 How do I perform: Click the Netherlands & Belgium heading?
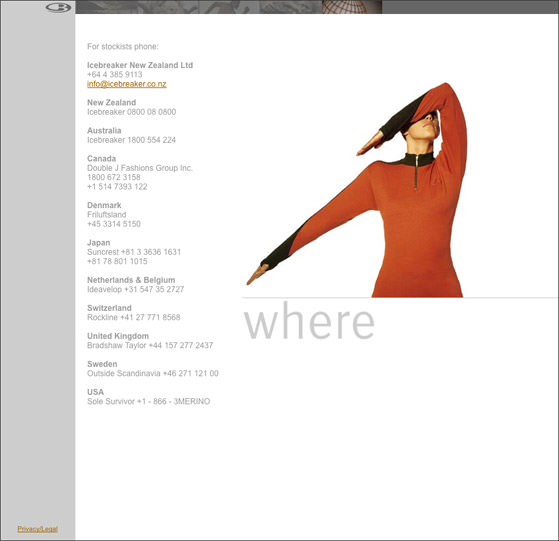click(x=131, y=280)
